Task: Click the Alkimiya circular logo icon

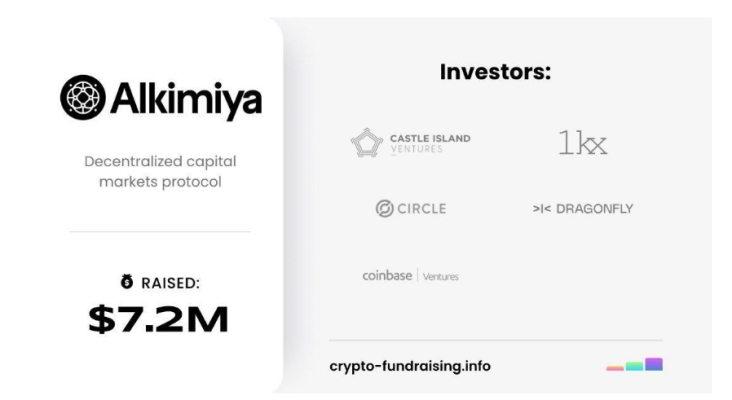Action: coord(83,97)
